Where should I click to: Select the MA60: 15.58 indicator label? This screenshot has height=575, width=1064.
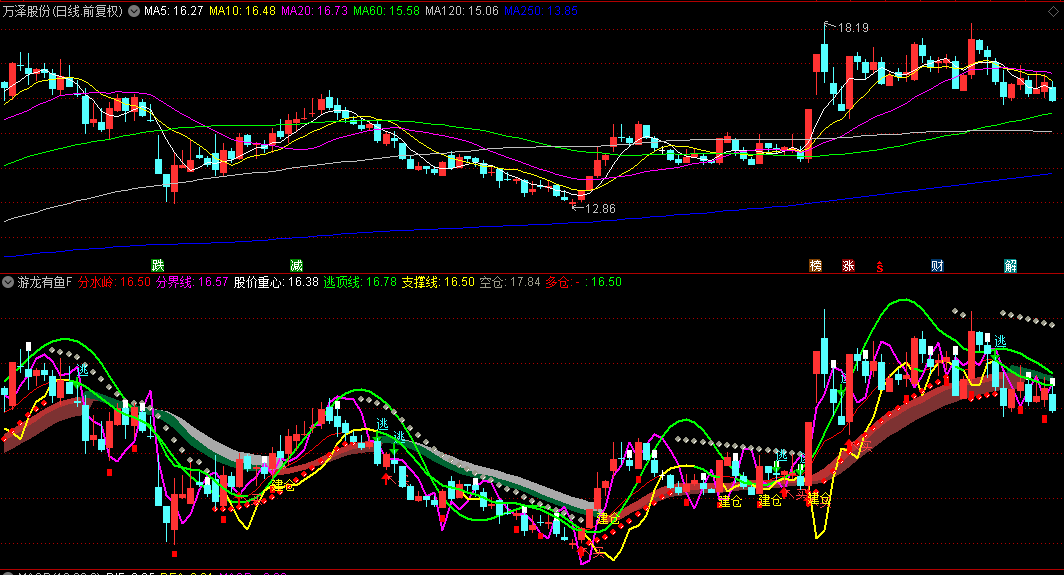(x=386, y=11)
